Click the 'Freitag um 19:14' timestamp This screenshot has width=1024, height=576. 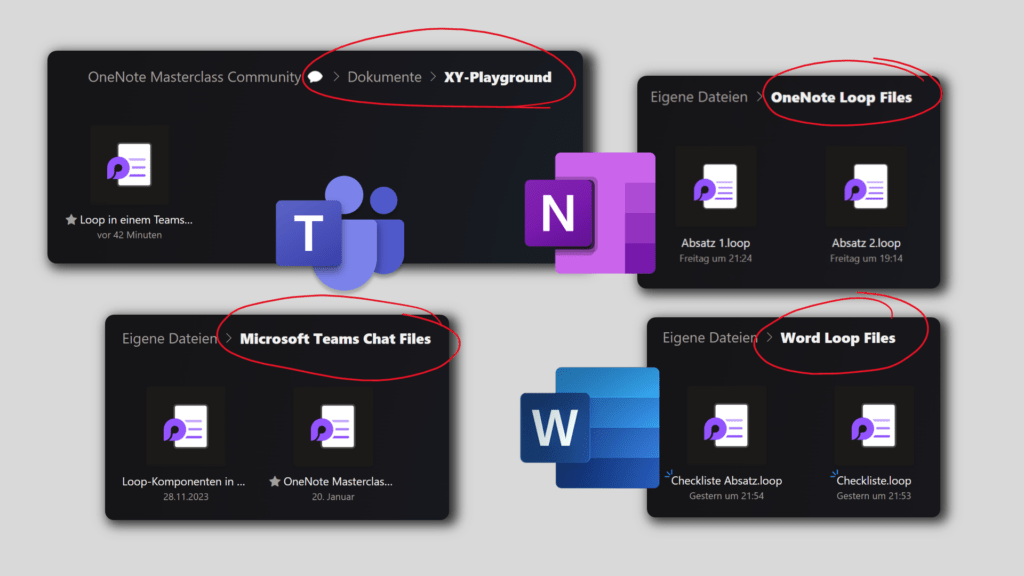click(866, 259)
